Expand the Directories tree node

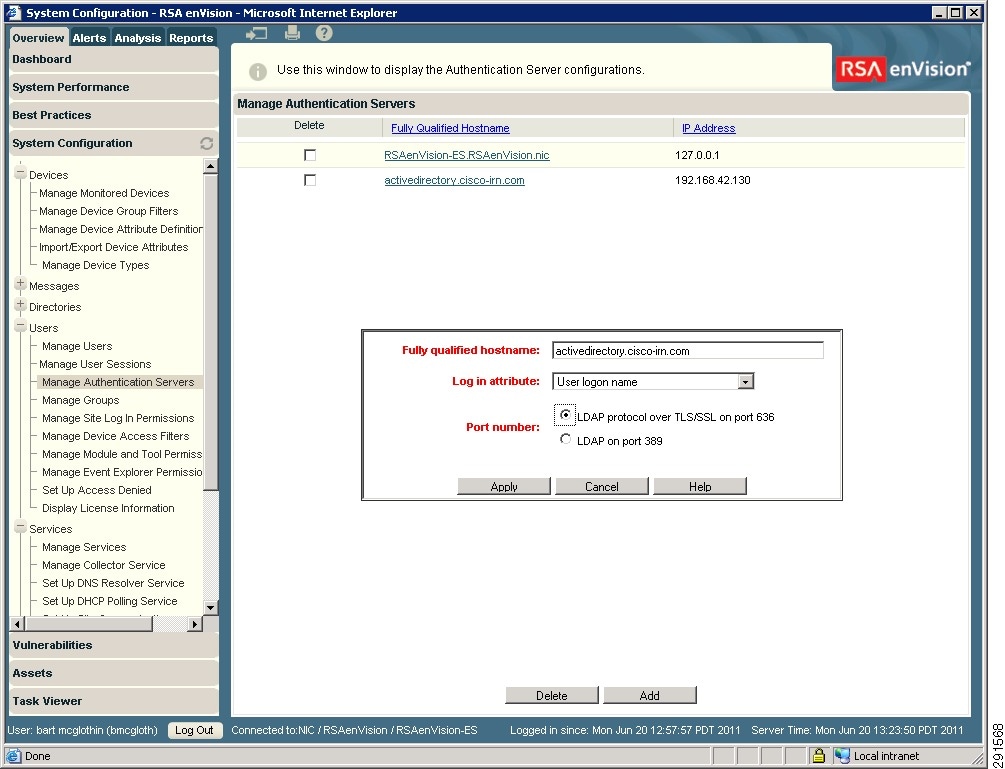coord(21,305)
